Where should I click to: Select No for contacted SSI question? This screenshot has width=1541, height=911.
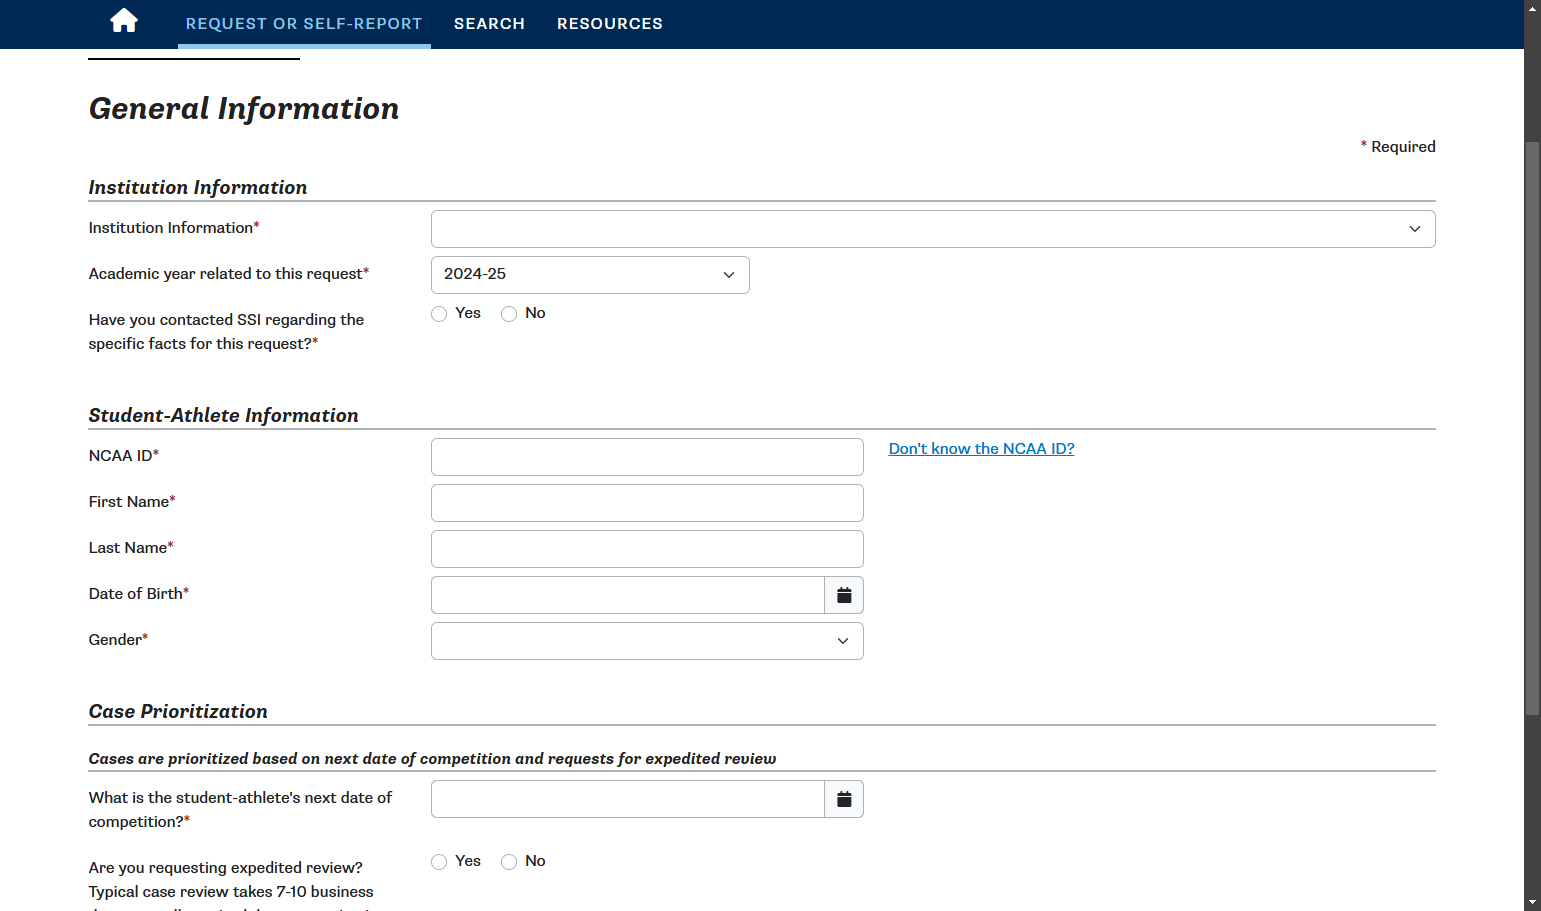tap(509, 314)
